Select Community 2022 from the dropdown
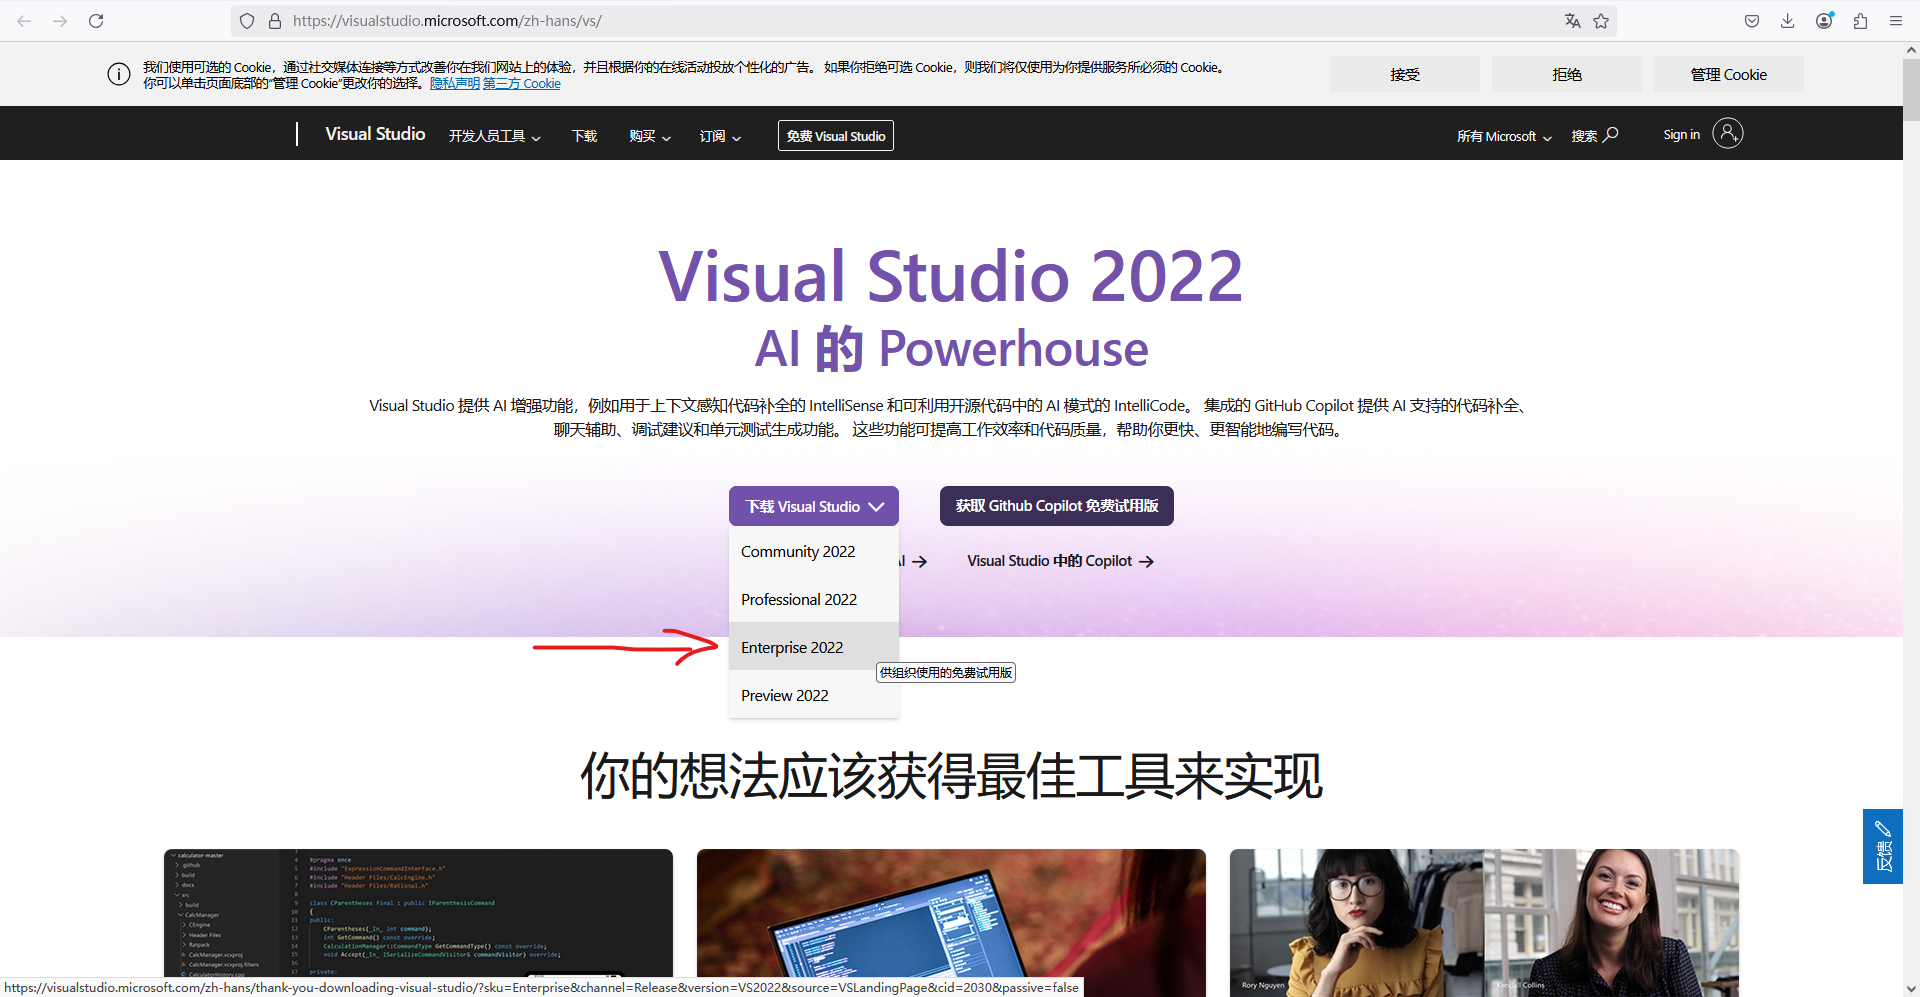 coord(814,552)
